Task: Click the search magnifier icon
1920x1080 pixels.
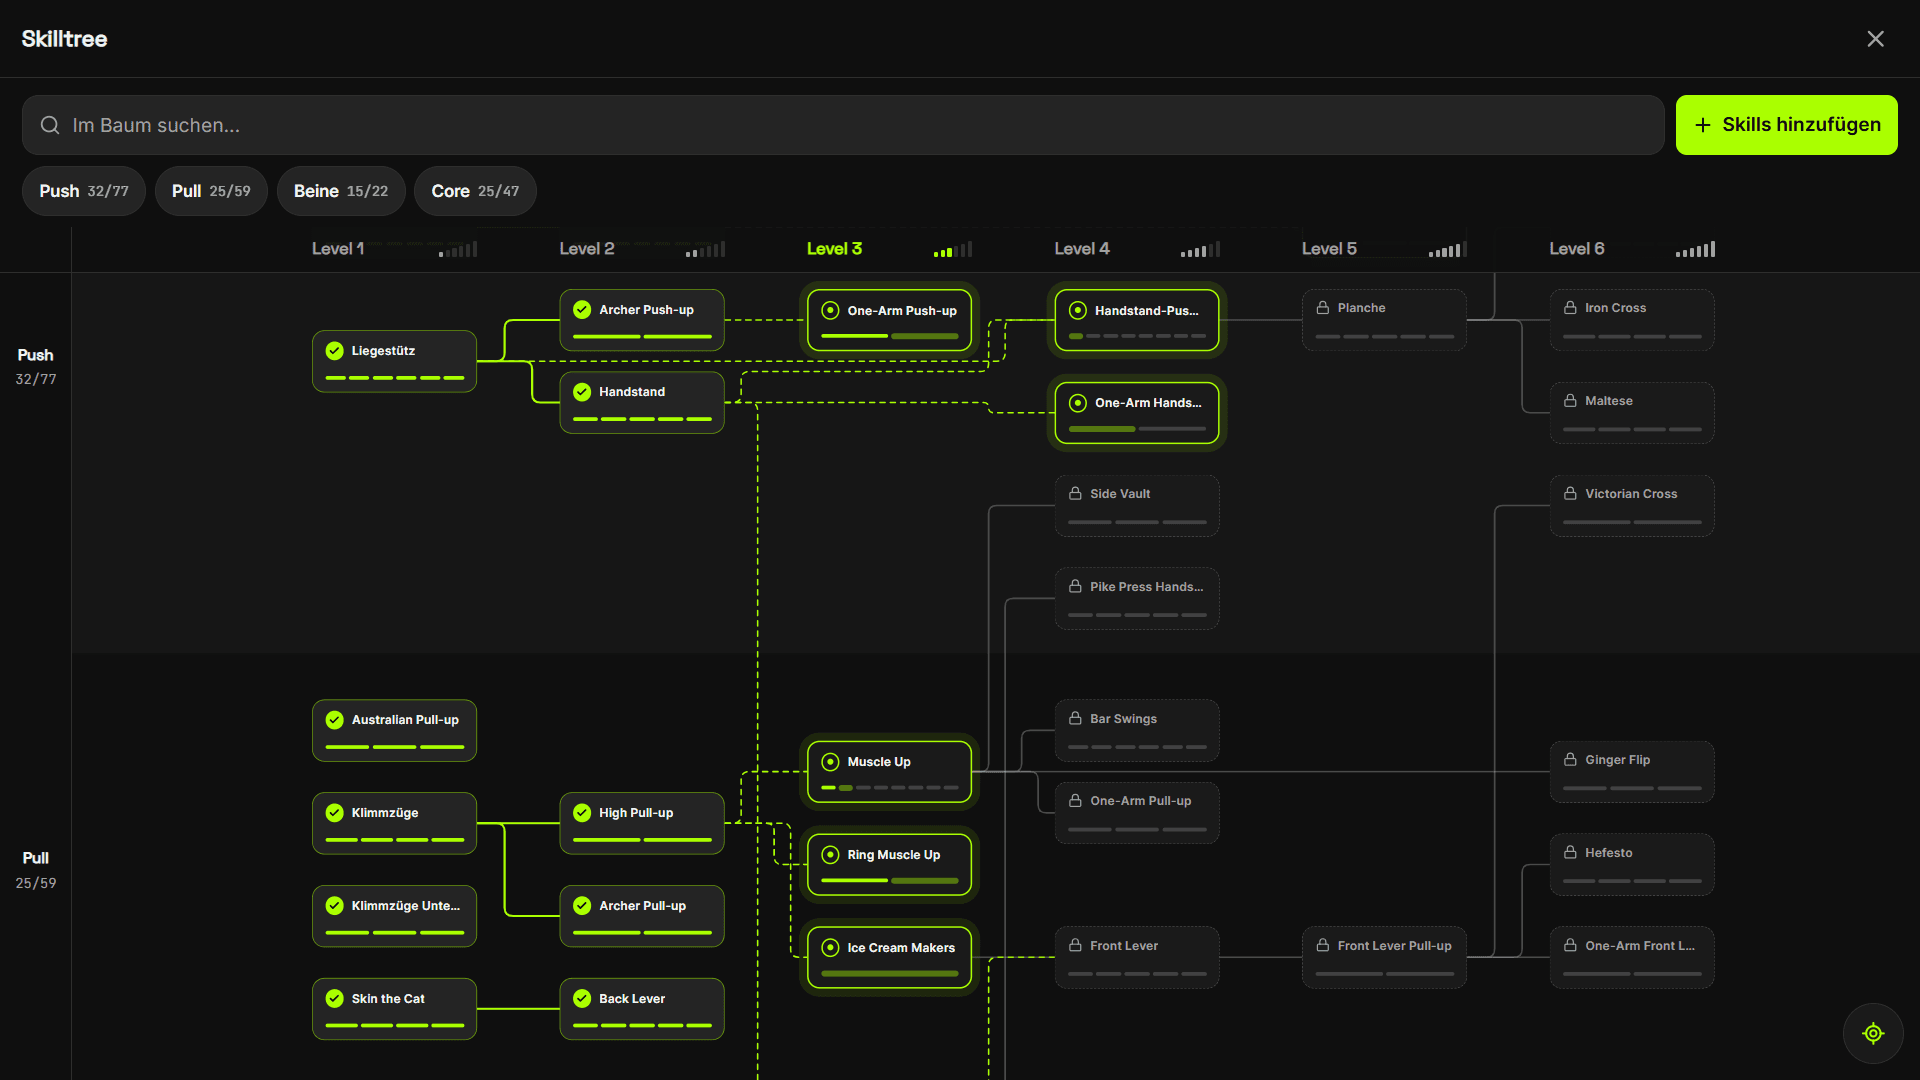Action: (x=50, y=125)
